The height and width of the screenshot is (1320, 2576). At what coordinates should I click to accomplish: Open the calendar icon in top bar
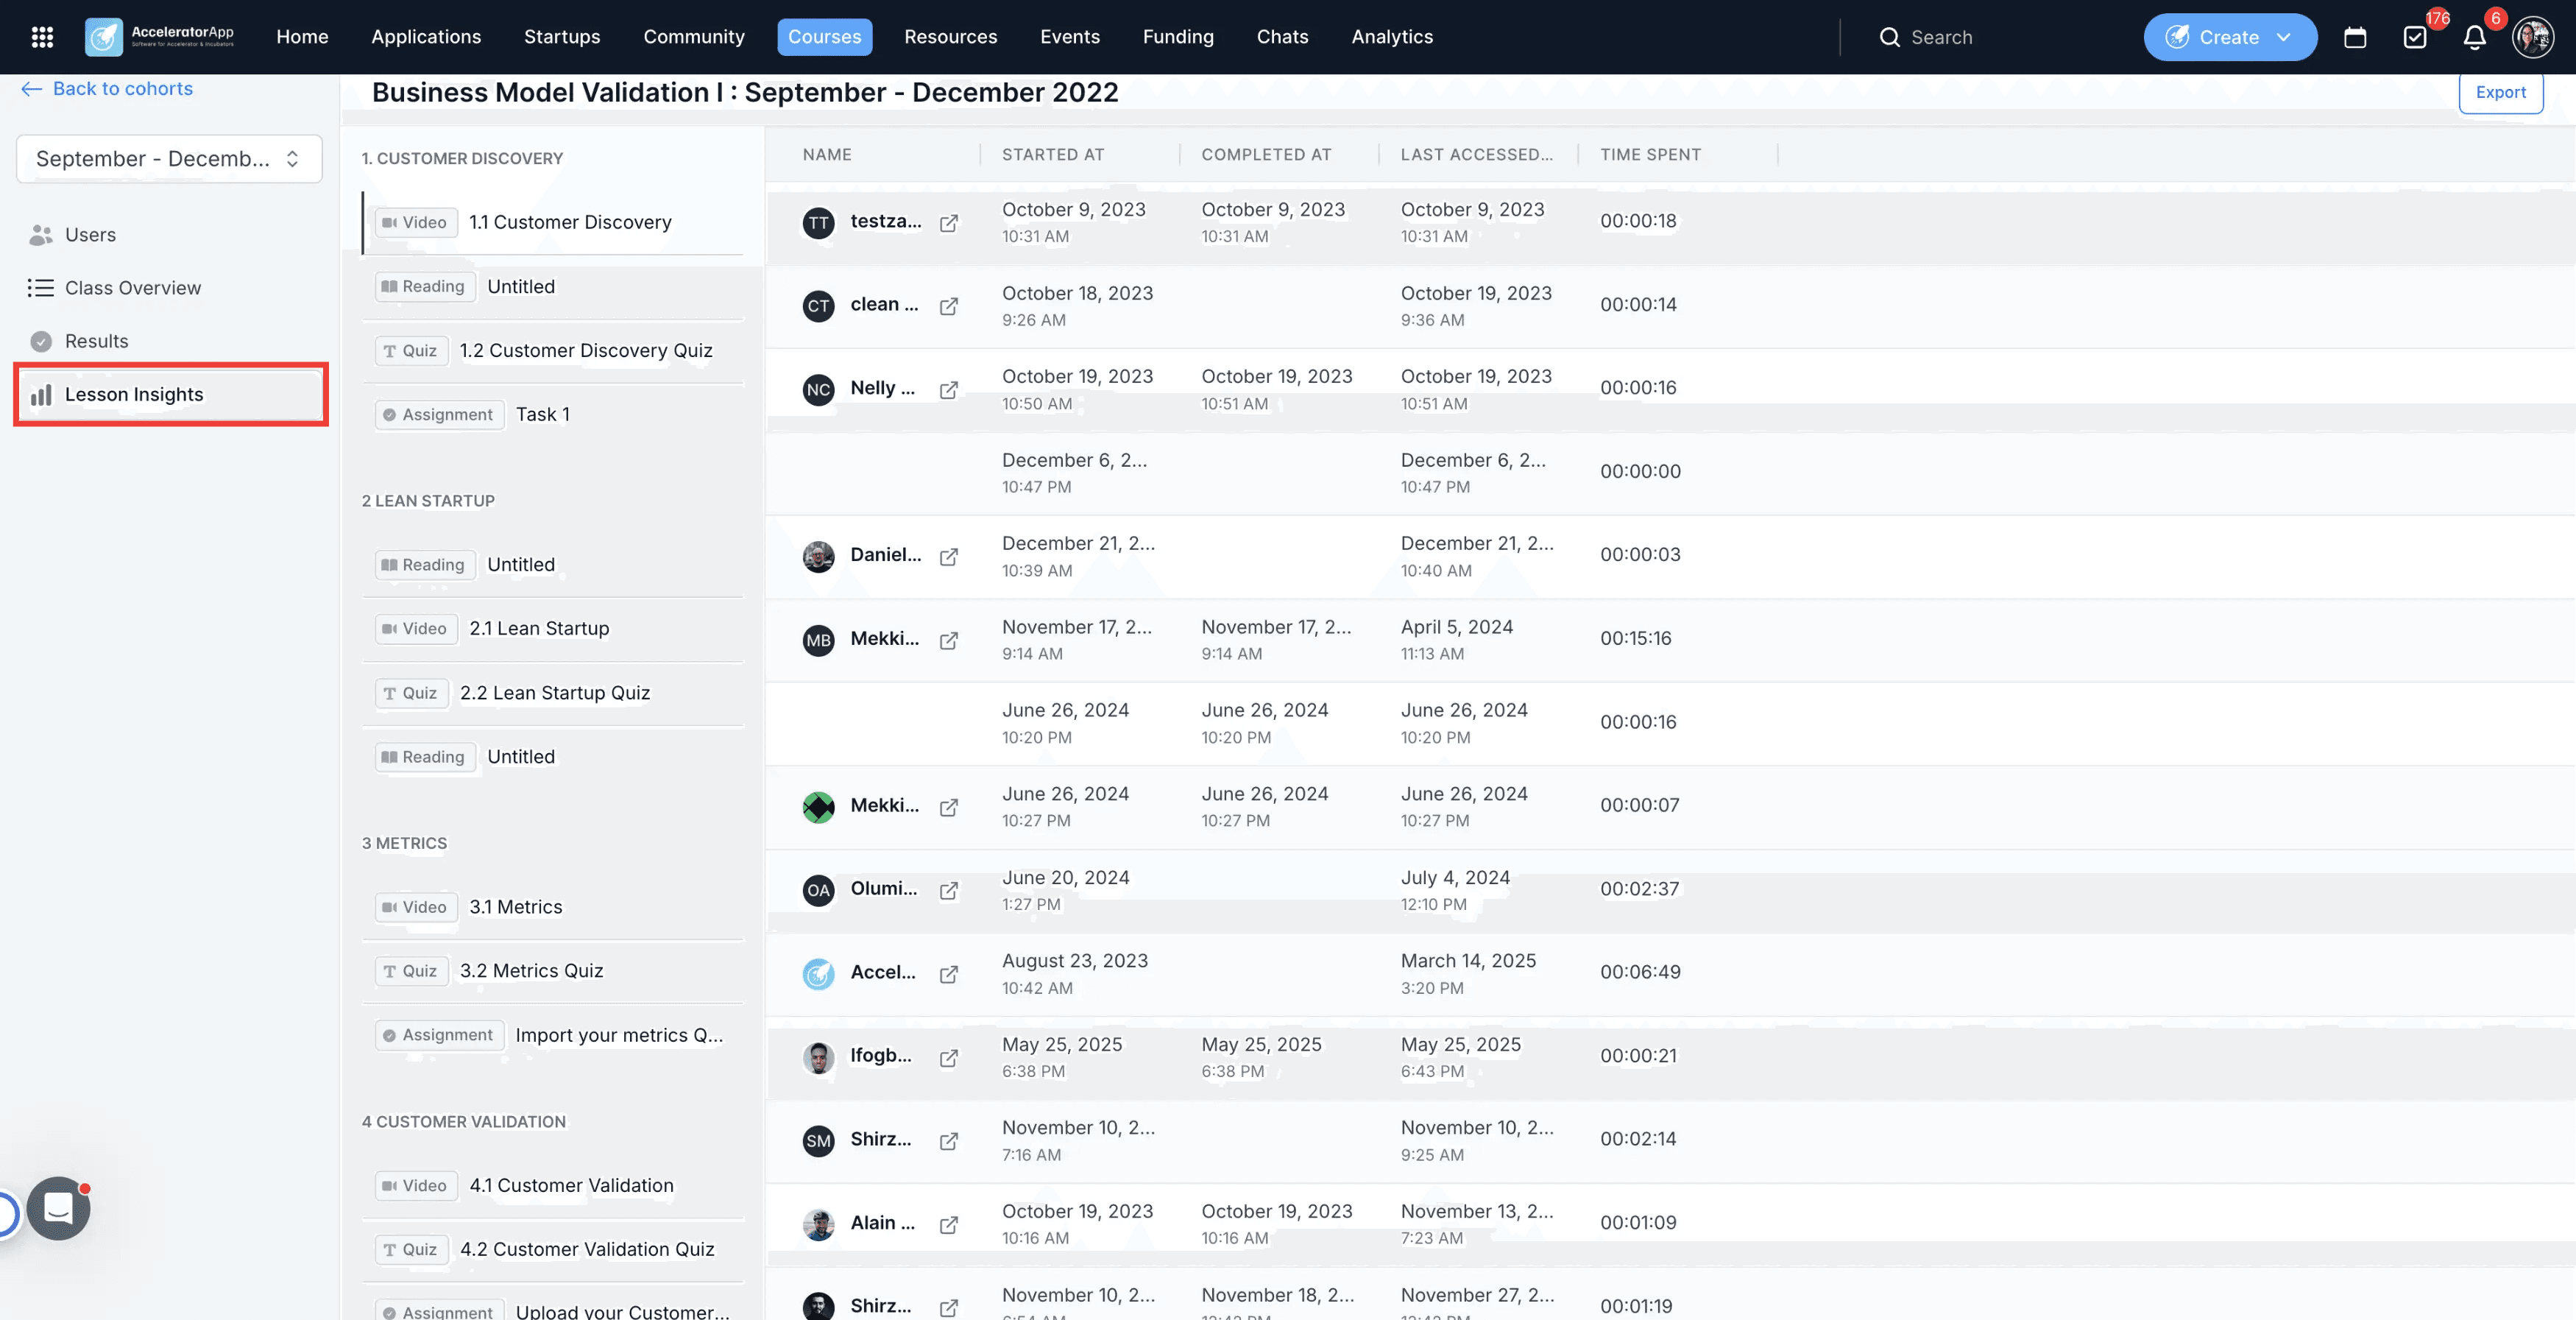click(2355, 37)
